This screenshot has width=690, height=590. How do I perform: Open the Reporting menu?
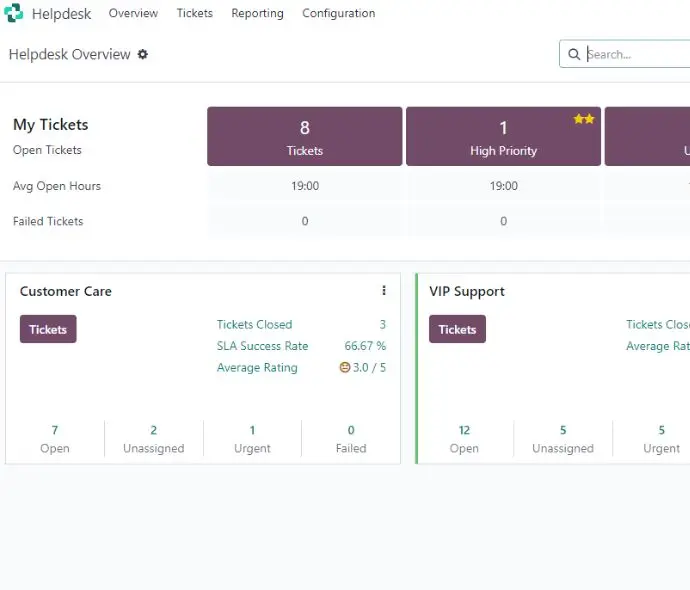pyautogui.click(x=257, y=13)
